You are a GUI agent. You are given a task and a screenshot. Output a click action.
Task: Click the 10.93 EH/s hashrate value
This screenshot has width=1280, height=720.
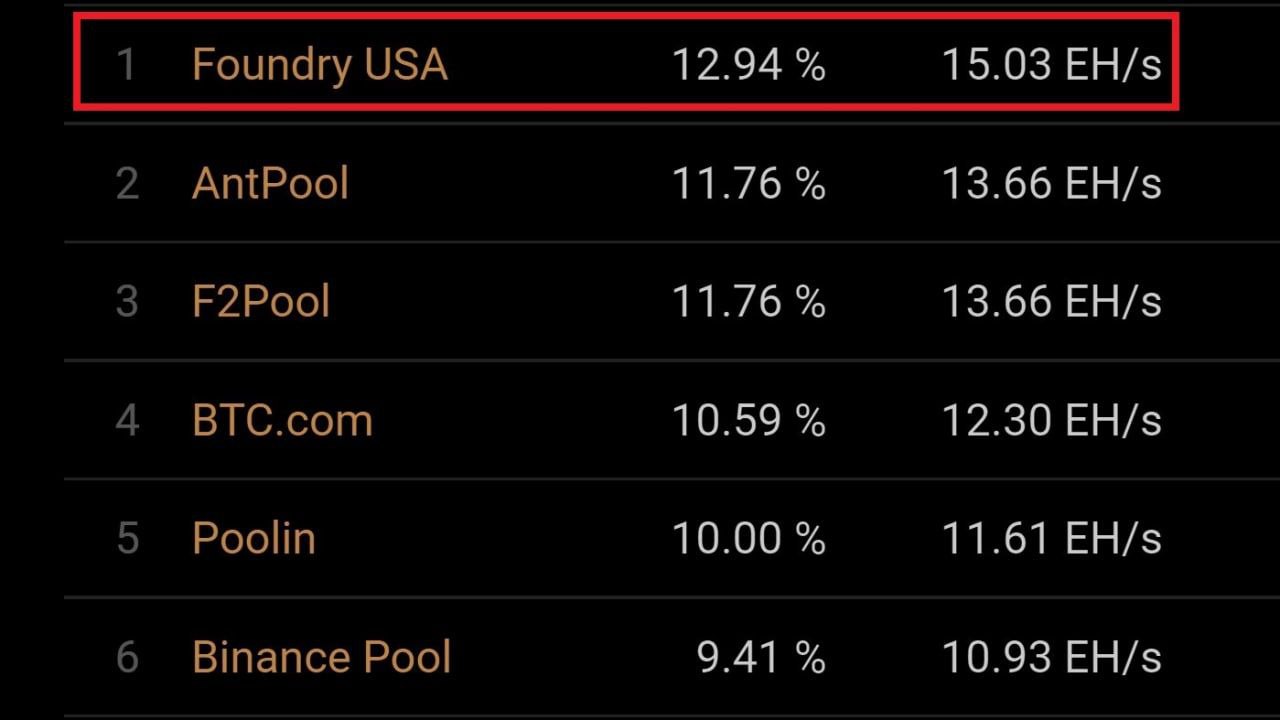coord(1051,657)
